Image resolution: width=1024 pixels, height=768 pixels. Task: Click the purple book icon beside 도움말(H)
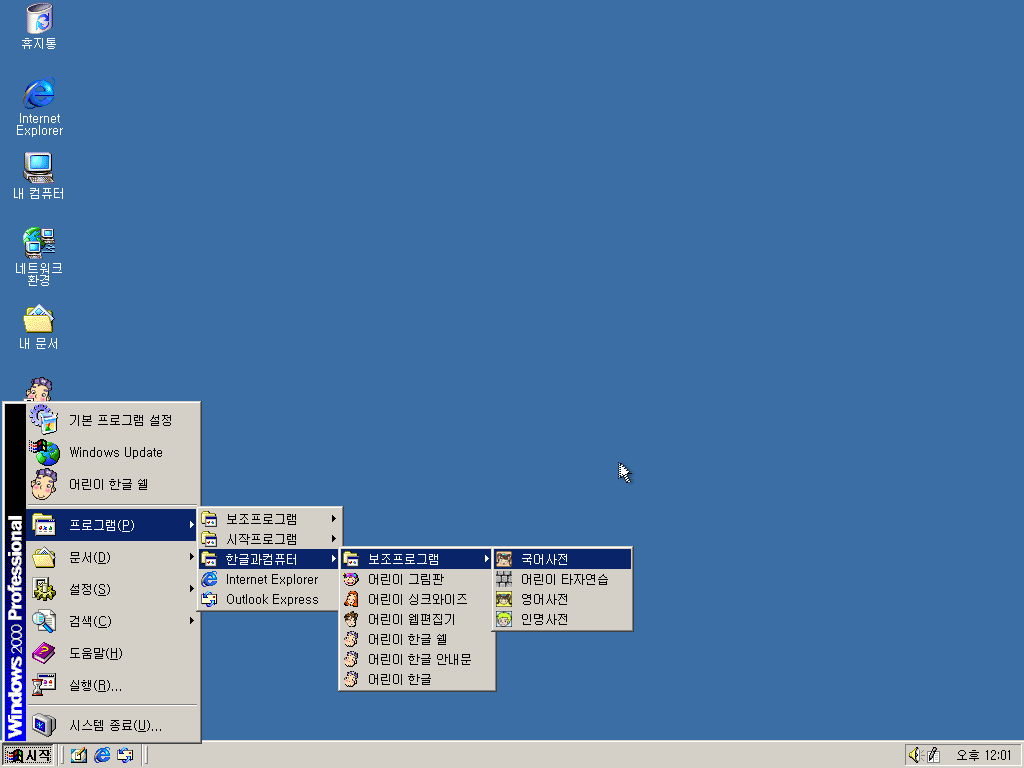(x=44, y=653)
